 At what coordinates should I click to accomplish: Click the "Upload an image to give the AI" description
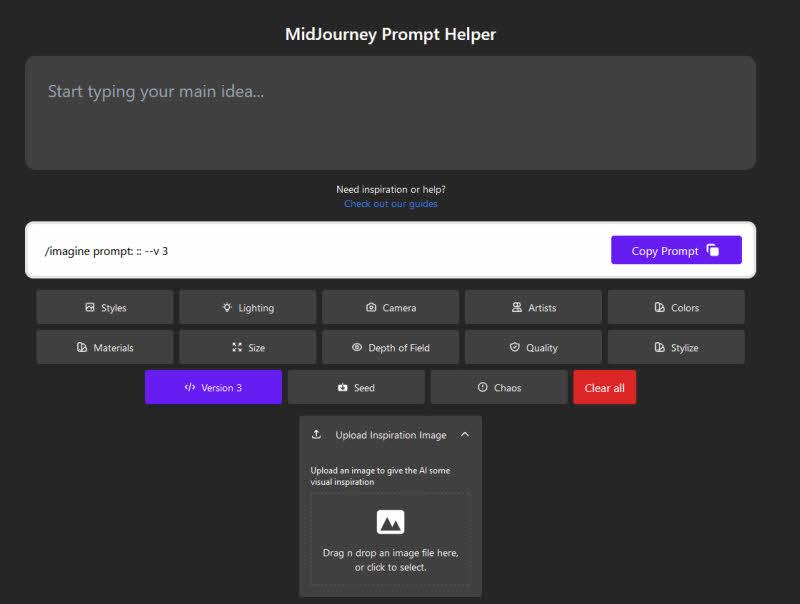click(380, 476)
